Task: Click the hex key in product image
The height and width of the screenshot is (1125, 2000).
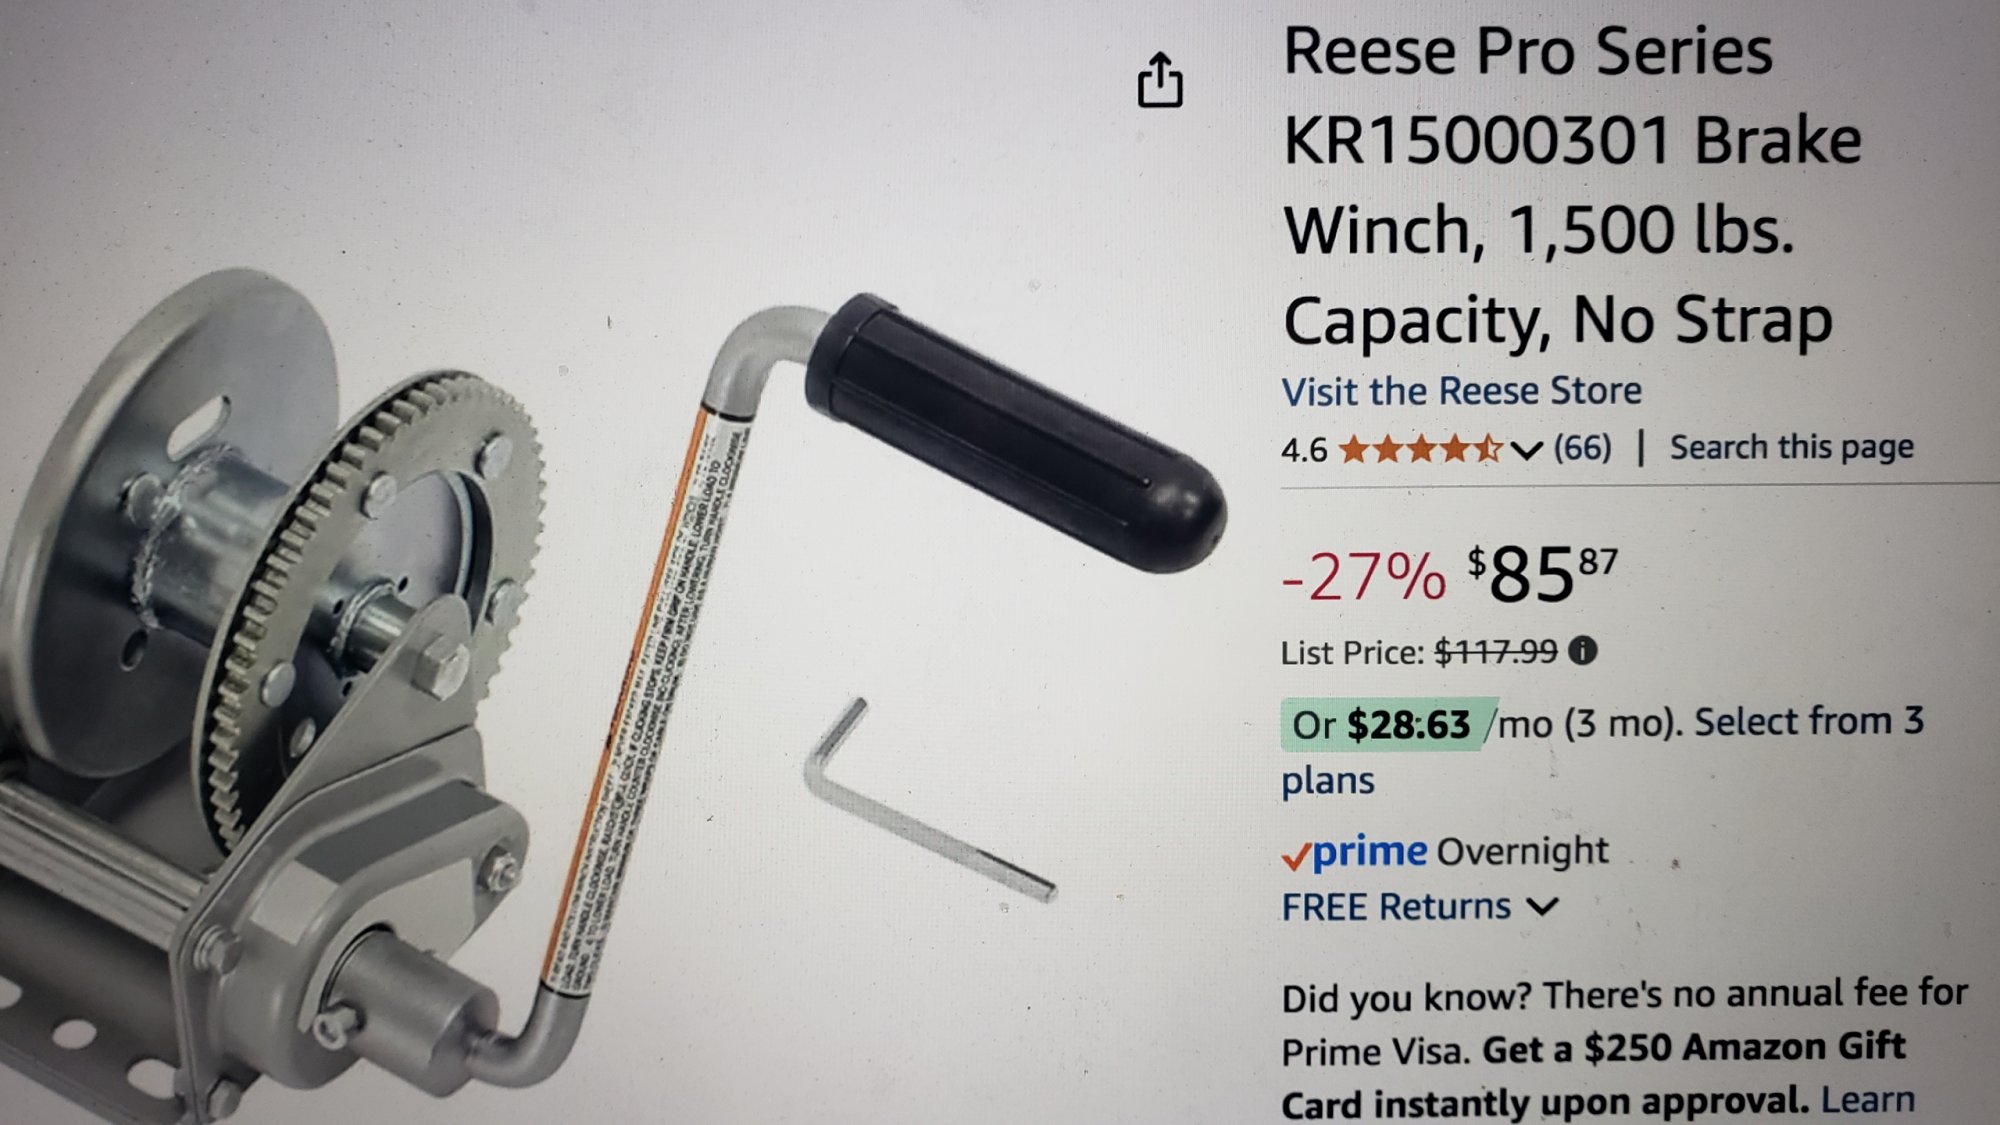Action: pos(930,800)
